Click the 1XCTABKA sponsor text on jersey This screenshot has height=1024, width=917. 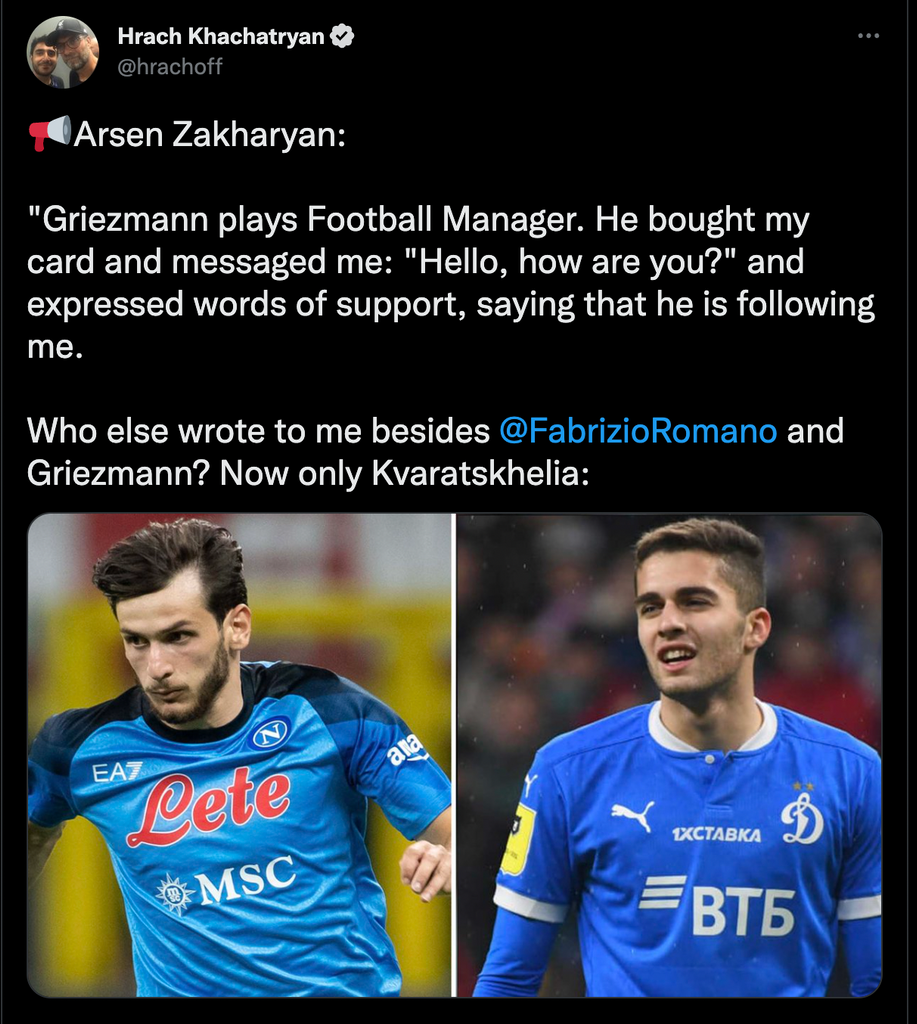click(716, 834)
